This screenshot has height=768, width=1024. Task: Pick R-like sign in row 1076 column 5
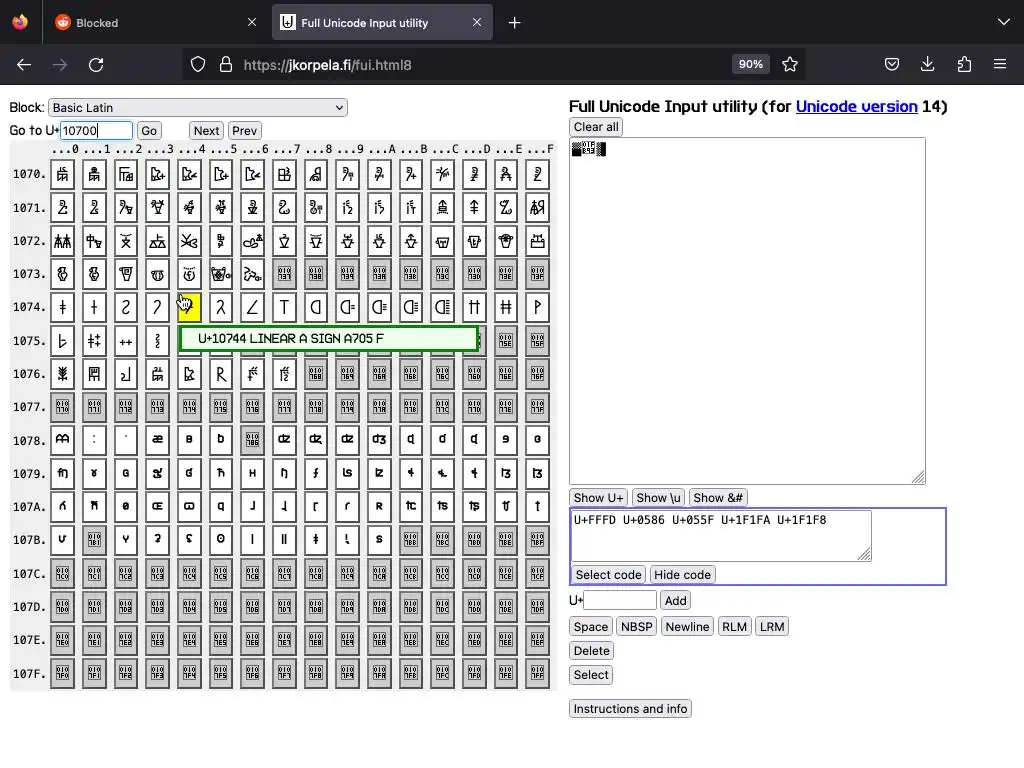[221, 374]
